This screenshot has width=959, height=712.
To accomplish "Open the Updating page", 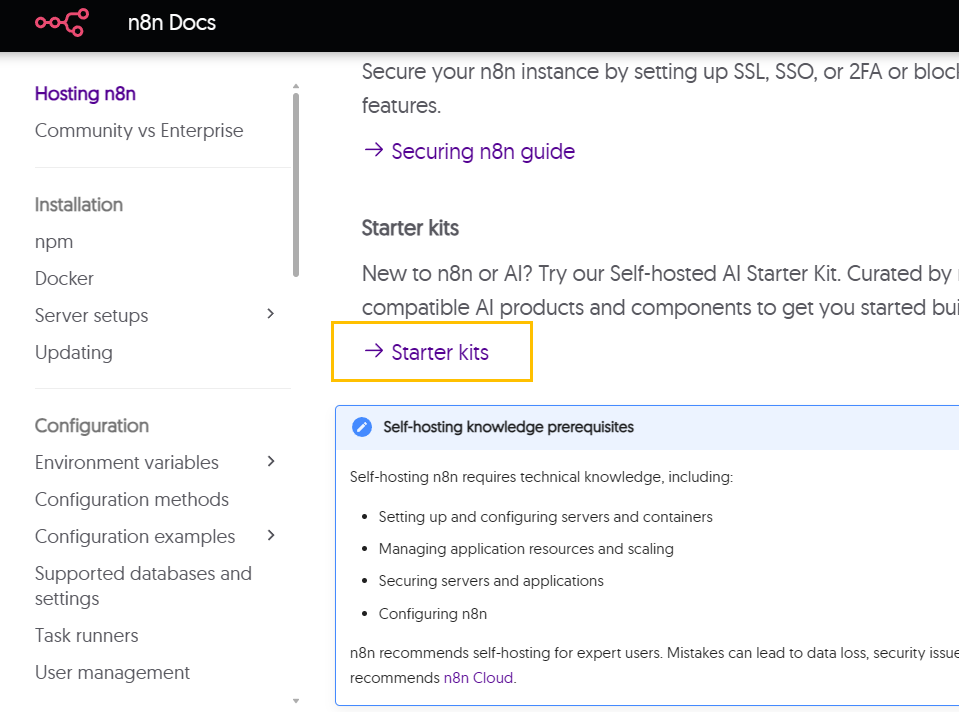I will pyautogui.click(x=74, y=353).
